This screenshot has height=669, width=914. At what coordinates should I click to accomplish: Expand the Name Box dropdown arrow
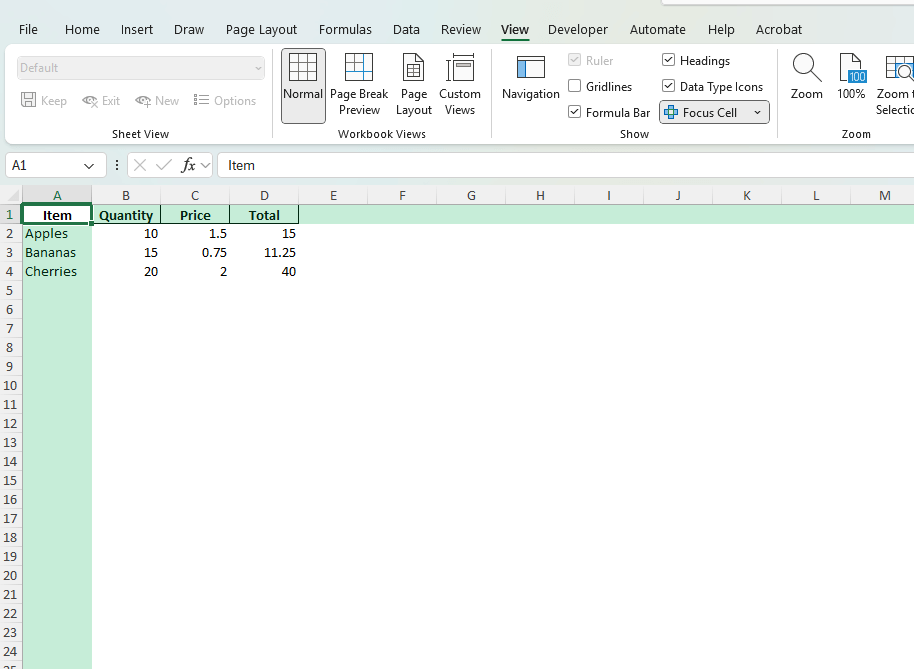(x=89, y=166)
